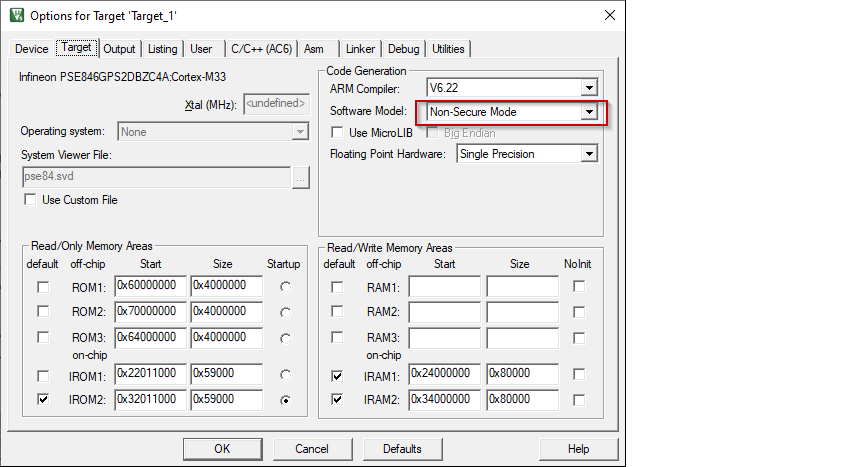Go to the Linker tab
The image size is (862, 467).
(x=360, y=49)
